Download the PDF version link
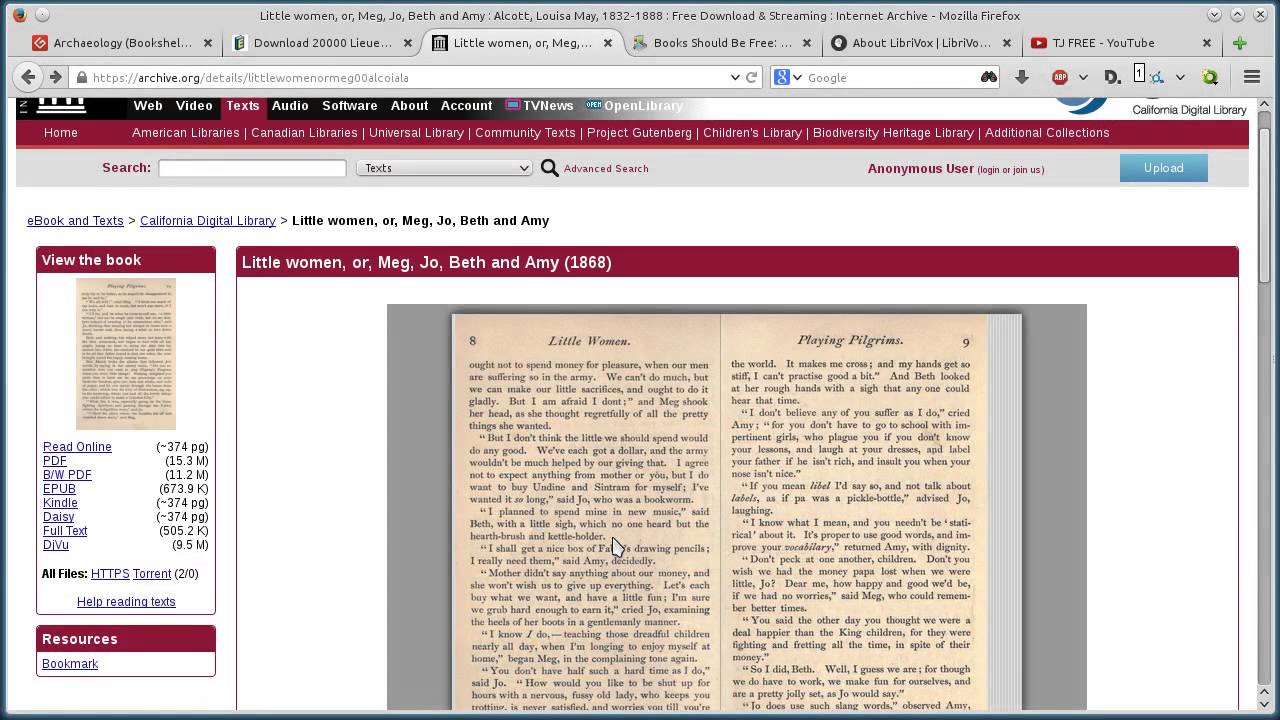 (55, 461)
